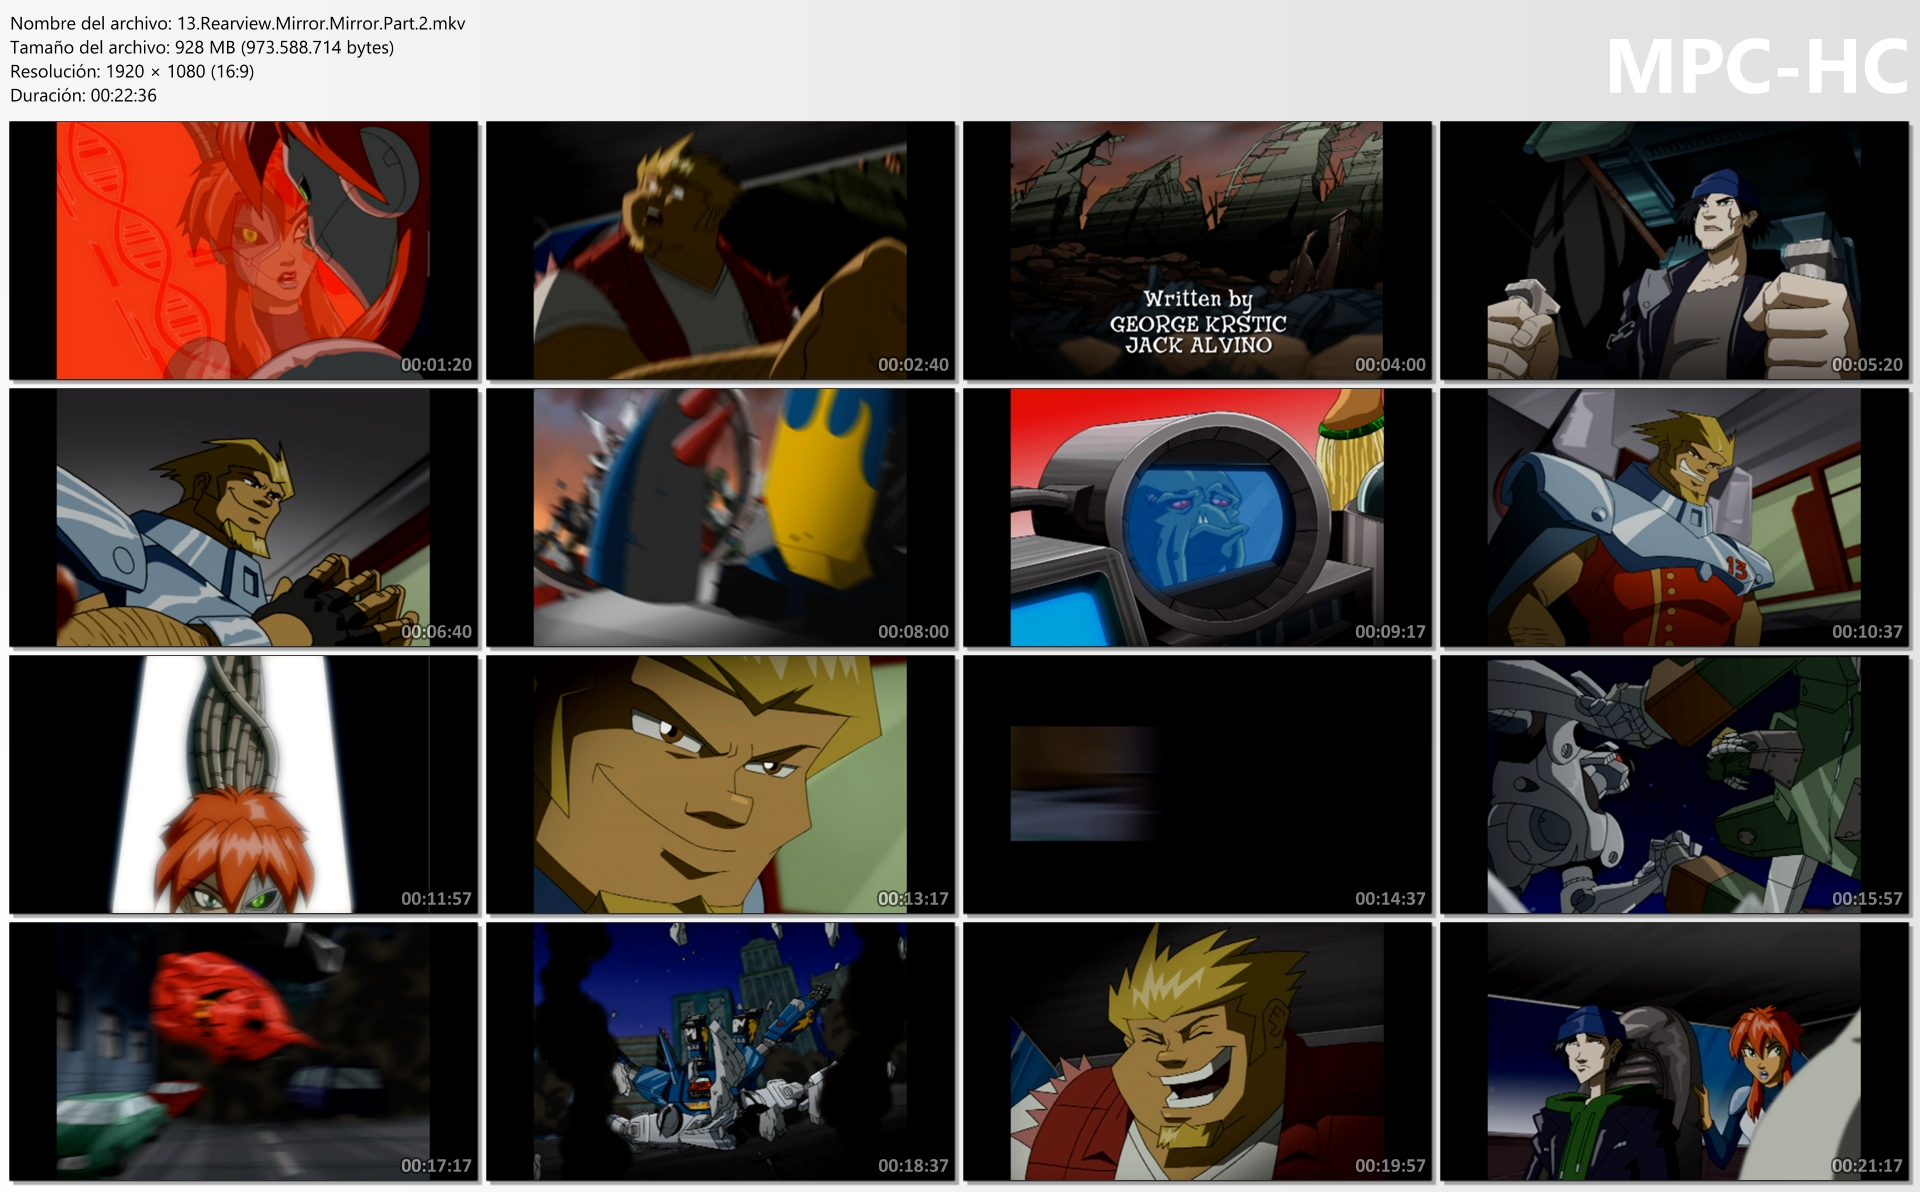The image size is (1920, 1192).
Task: Click the MPC-HC logo
Action: click(1756, 68)
